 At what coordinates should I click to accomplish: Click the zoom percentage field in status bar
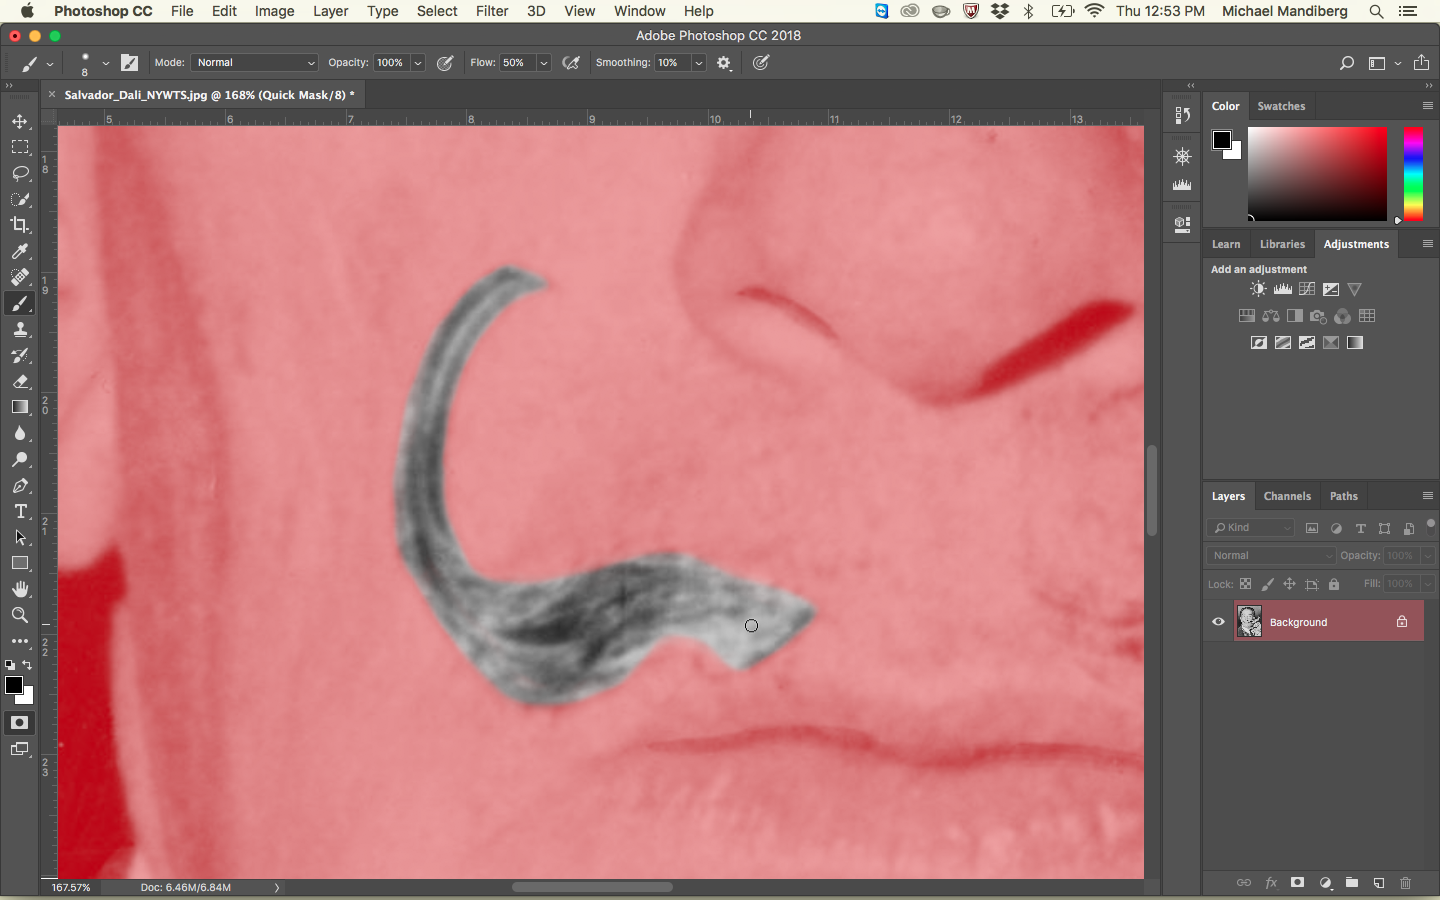72,887
